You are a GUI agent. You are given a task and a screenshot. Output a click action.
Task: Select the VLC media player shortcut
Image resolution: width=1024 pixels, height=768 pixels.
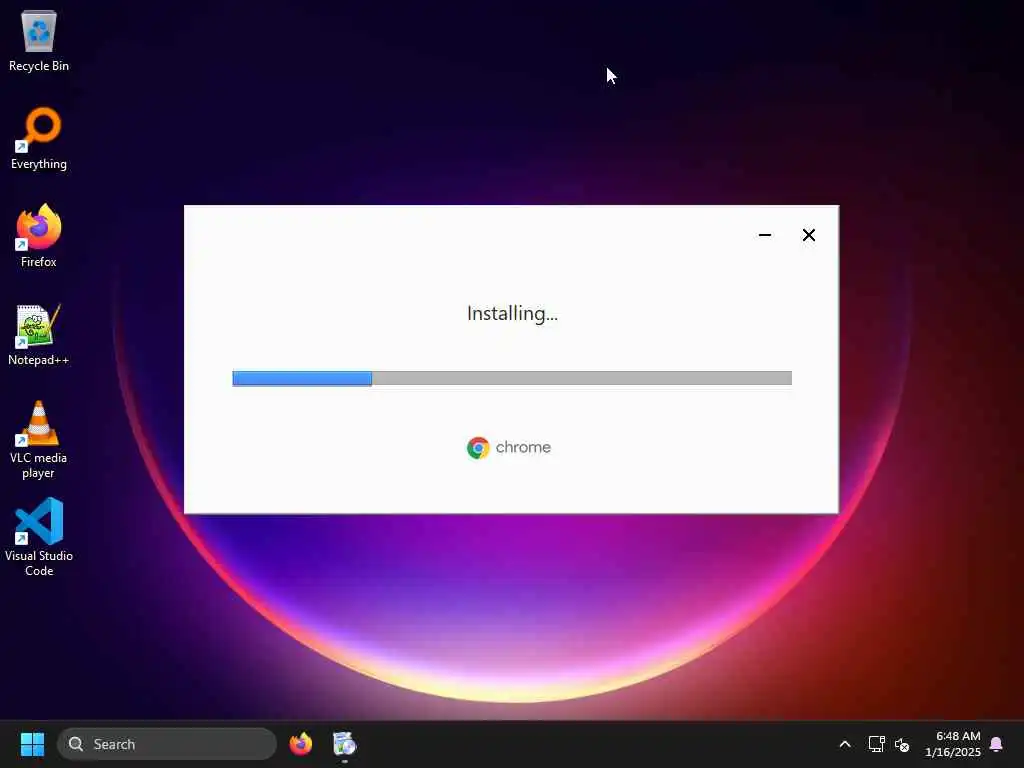pos(39,440)
